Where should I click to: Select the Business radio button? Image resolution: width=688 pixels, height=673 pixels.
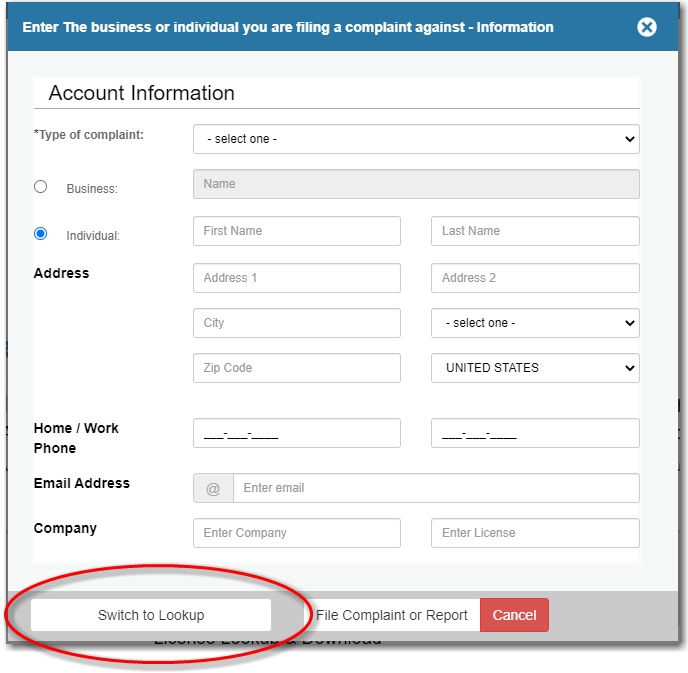[x=41, y=186]
